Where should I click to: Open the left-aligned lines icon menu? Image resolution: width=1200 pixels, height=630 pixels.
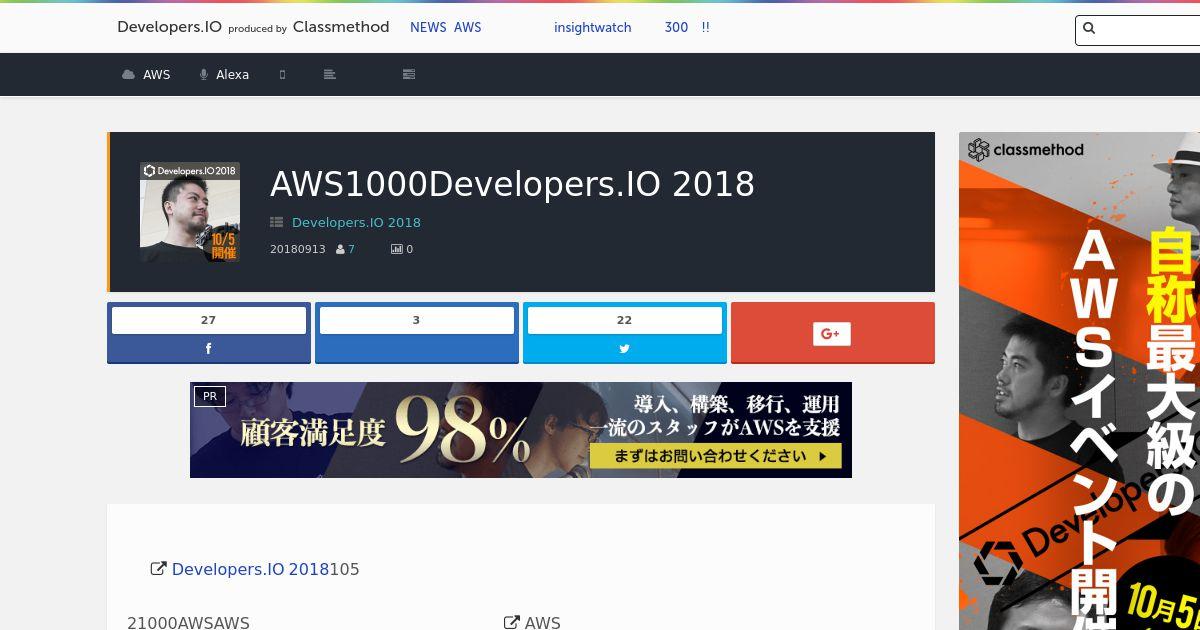[330, 75]
